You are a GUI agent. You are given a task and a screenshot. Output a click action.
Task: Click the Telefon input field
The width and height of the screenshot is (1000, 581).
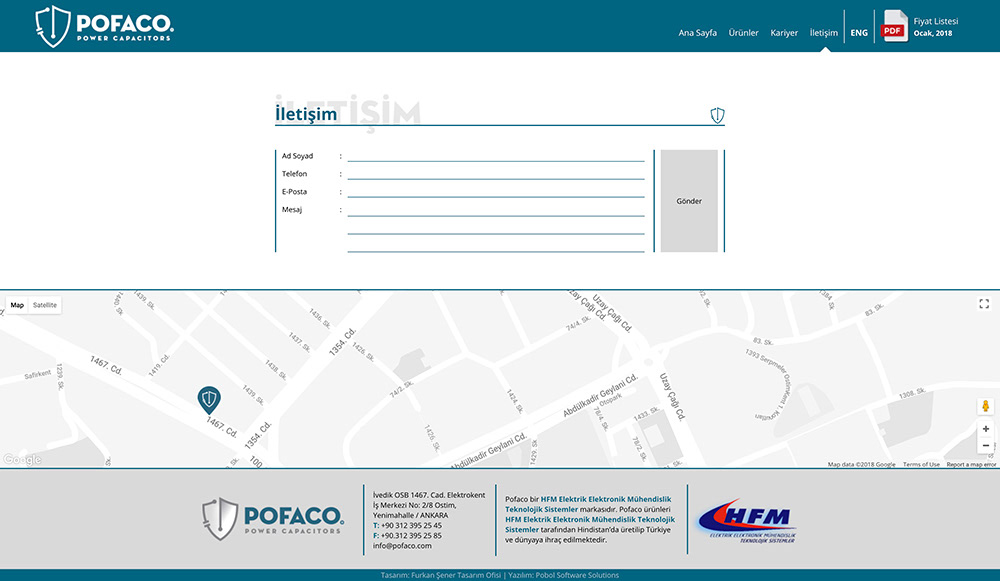pos(496,173)
